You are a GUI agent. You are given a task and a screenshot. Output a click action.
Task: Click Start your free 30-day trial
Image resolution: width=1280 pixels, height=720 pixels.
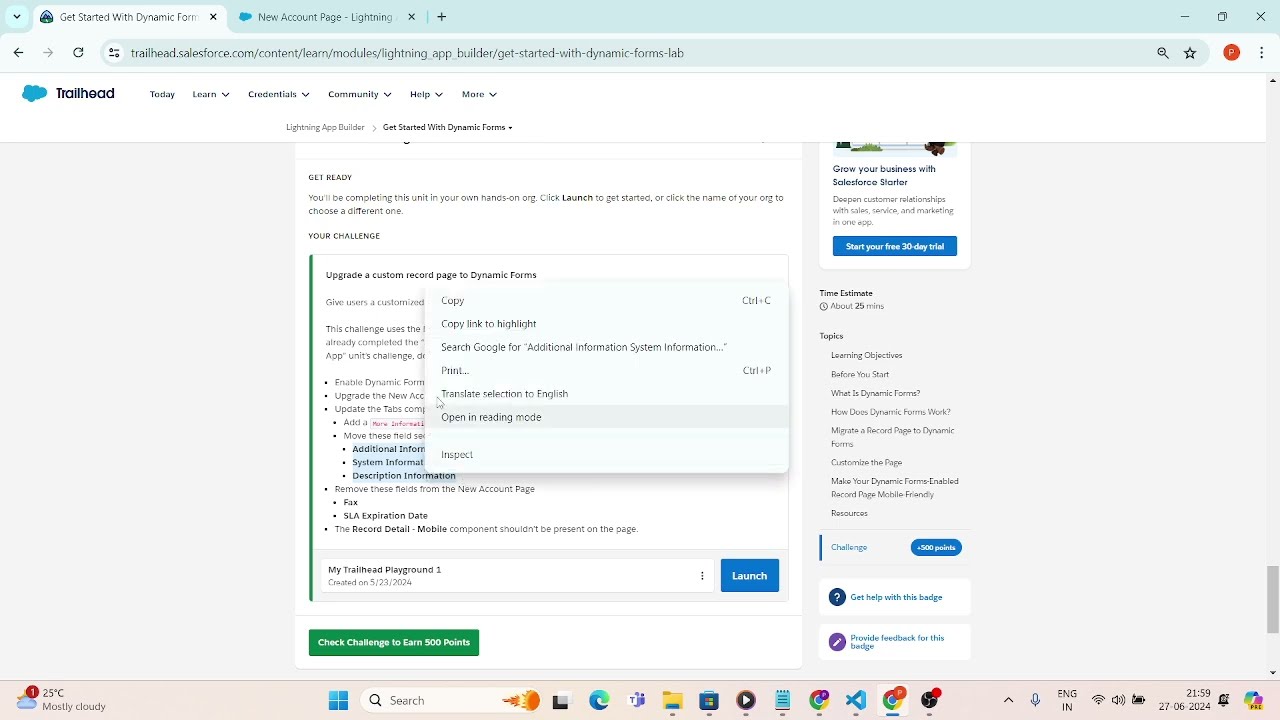[894, 246]
